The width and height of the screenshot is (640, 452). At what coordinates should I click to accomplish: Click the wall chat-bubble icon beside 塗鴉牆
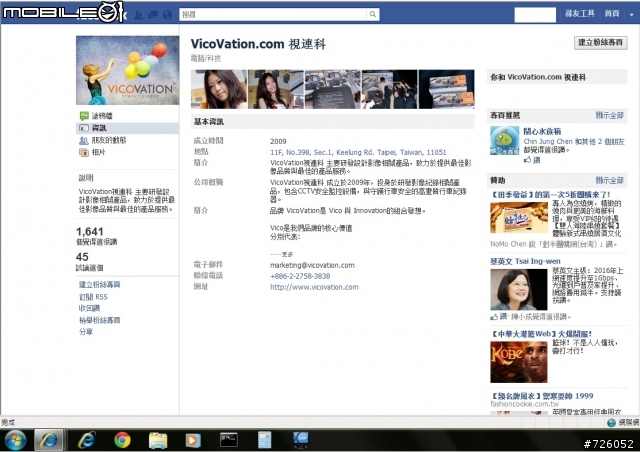click(x=84, y=116)
